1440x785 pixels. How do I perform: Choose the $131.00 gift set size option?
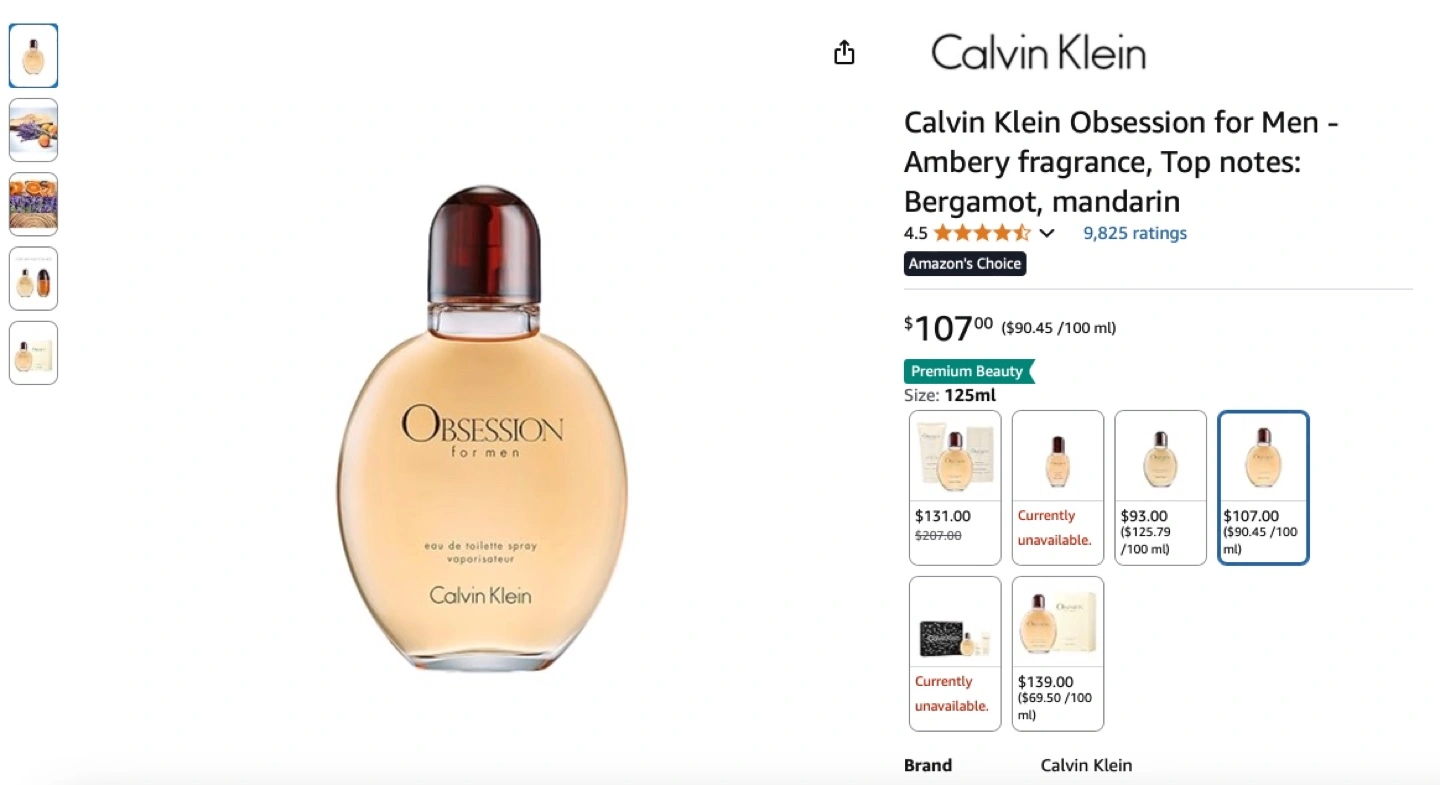pyautogui.click(x=955, y=488)
